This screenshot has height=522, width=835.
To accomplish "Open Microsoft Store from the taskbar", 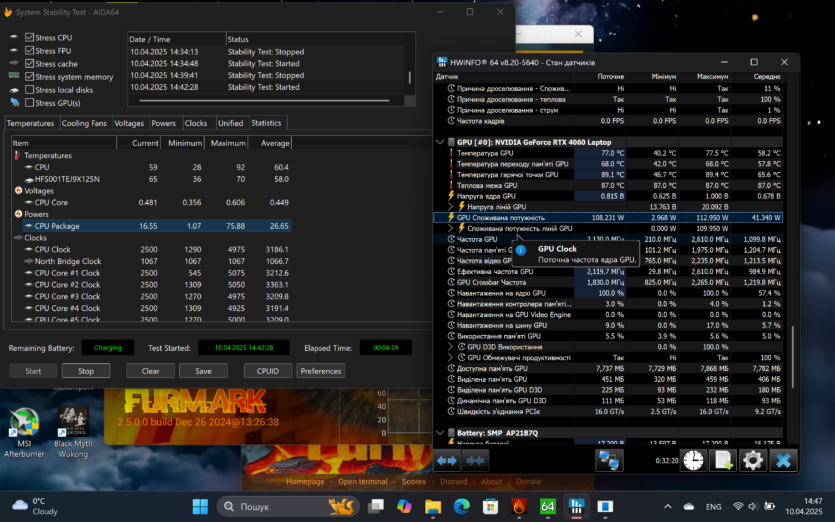I will tap(490, 507).
